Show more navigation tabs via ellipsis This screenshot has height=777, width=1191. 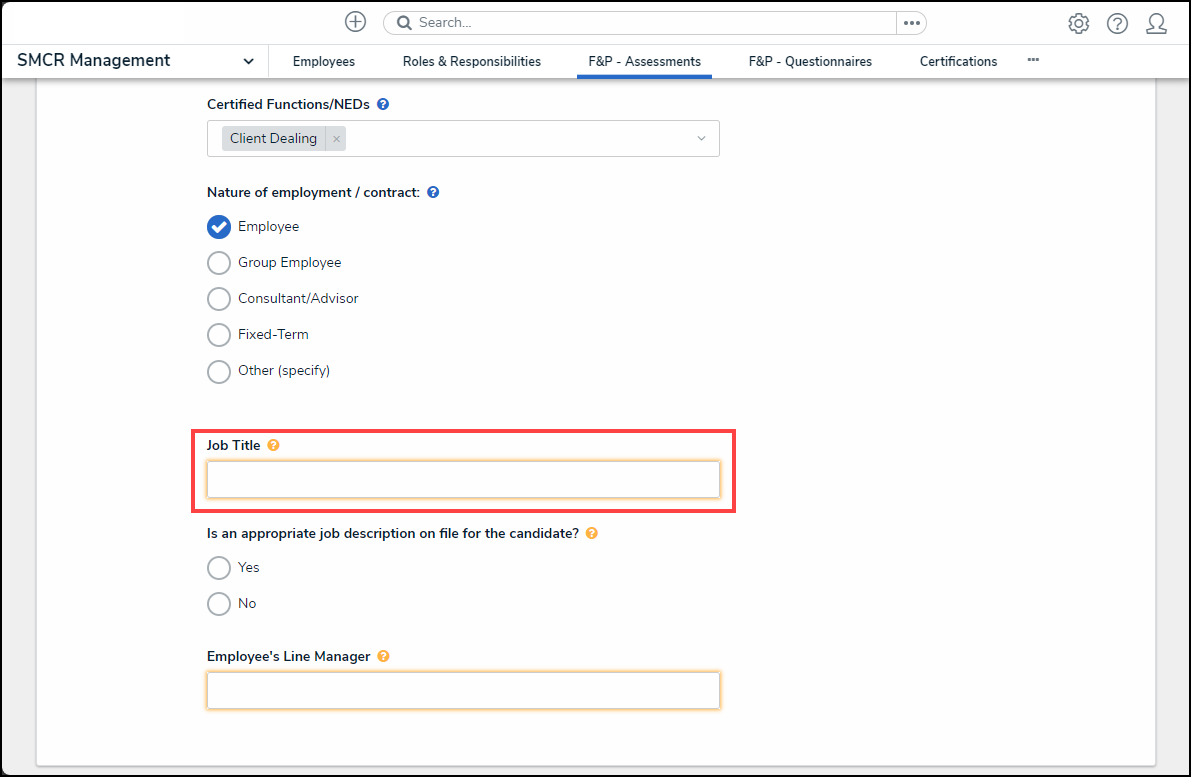point(1033,60)
